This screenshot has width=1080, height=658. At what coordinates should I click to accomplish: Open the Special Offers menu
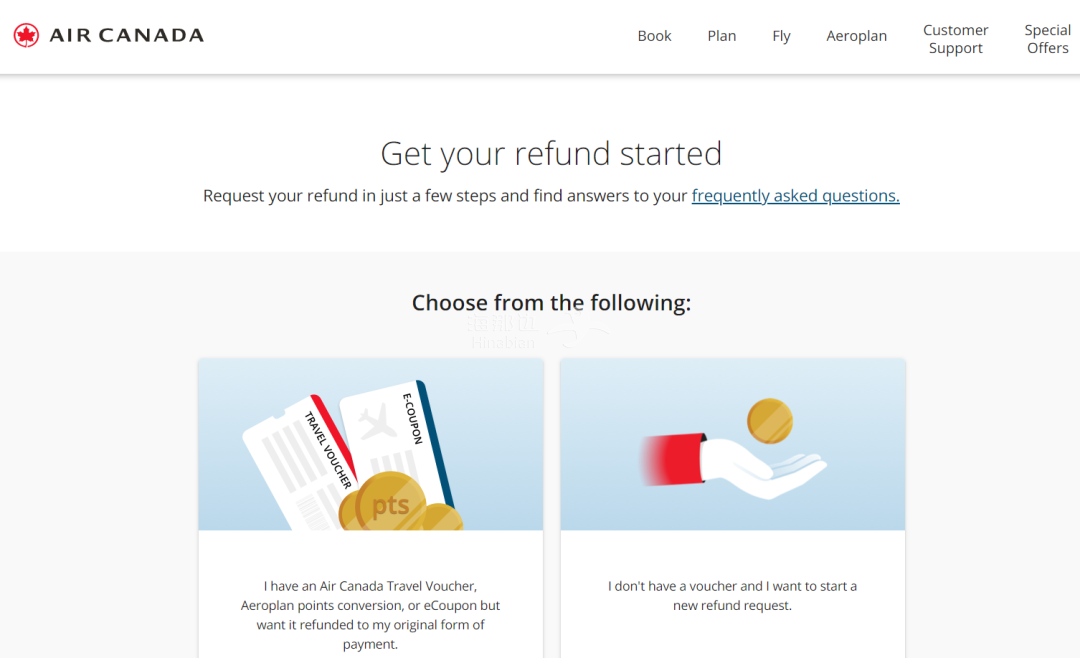tap(1047, 39)
